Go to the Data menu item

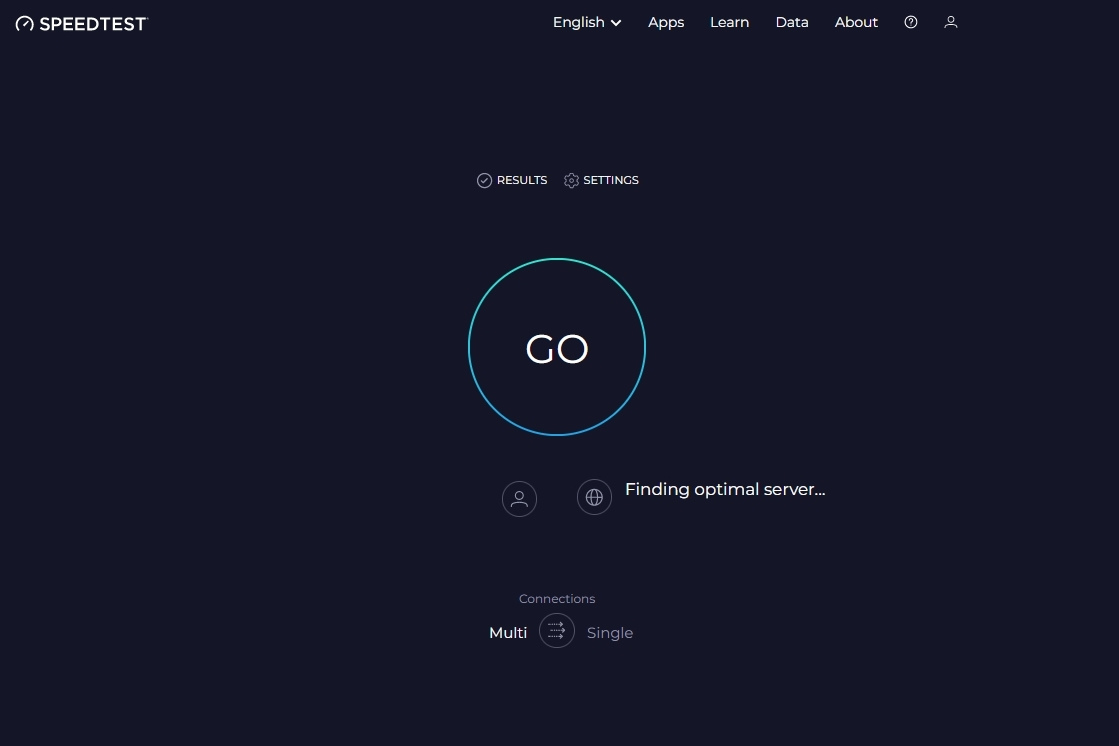point(791,22)
